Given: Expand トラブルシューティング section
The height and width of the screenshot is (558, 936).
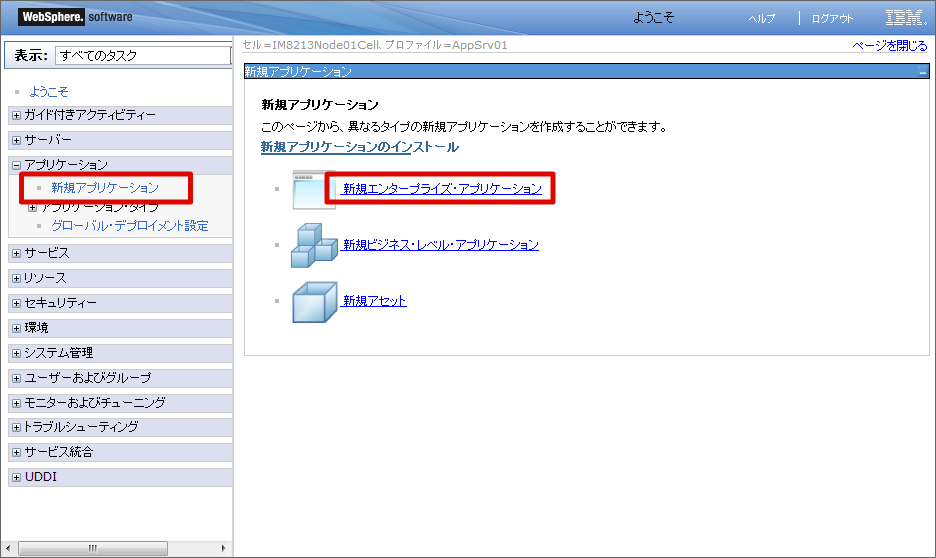Looking at the screenshot, I should tap(17, 428).
